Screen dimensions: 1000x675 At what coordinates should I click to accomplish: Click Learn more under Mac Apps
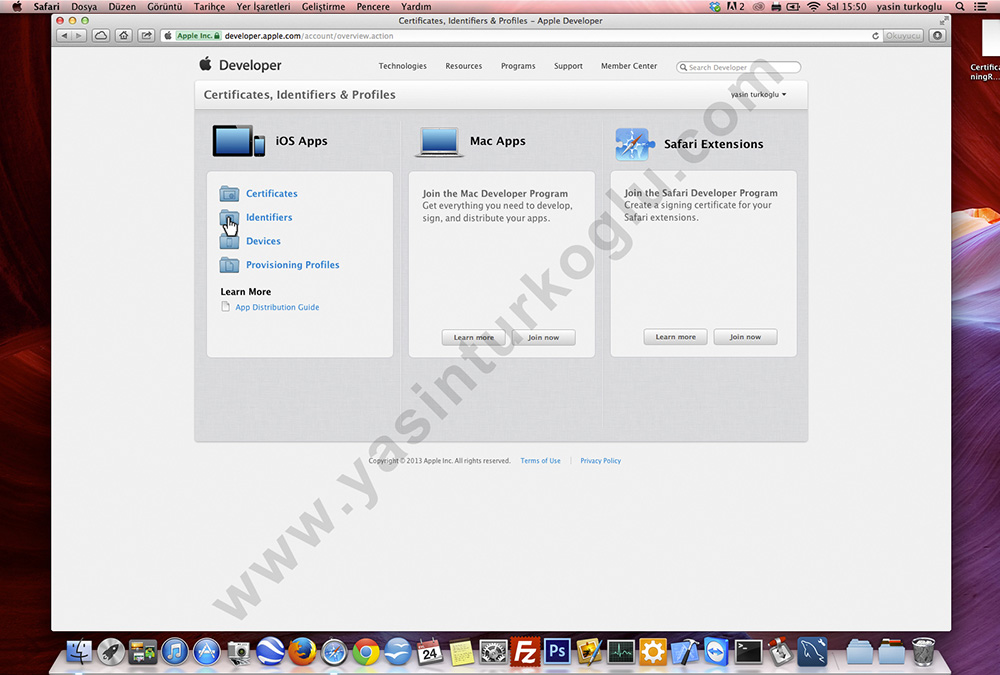474,338
